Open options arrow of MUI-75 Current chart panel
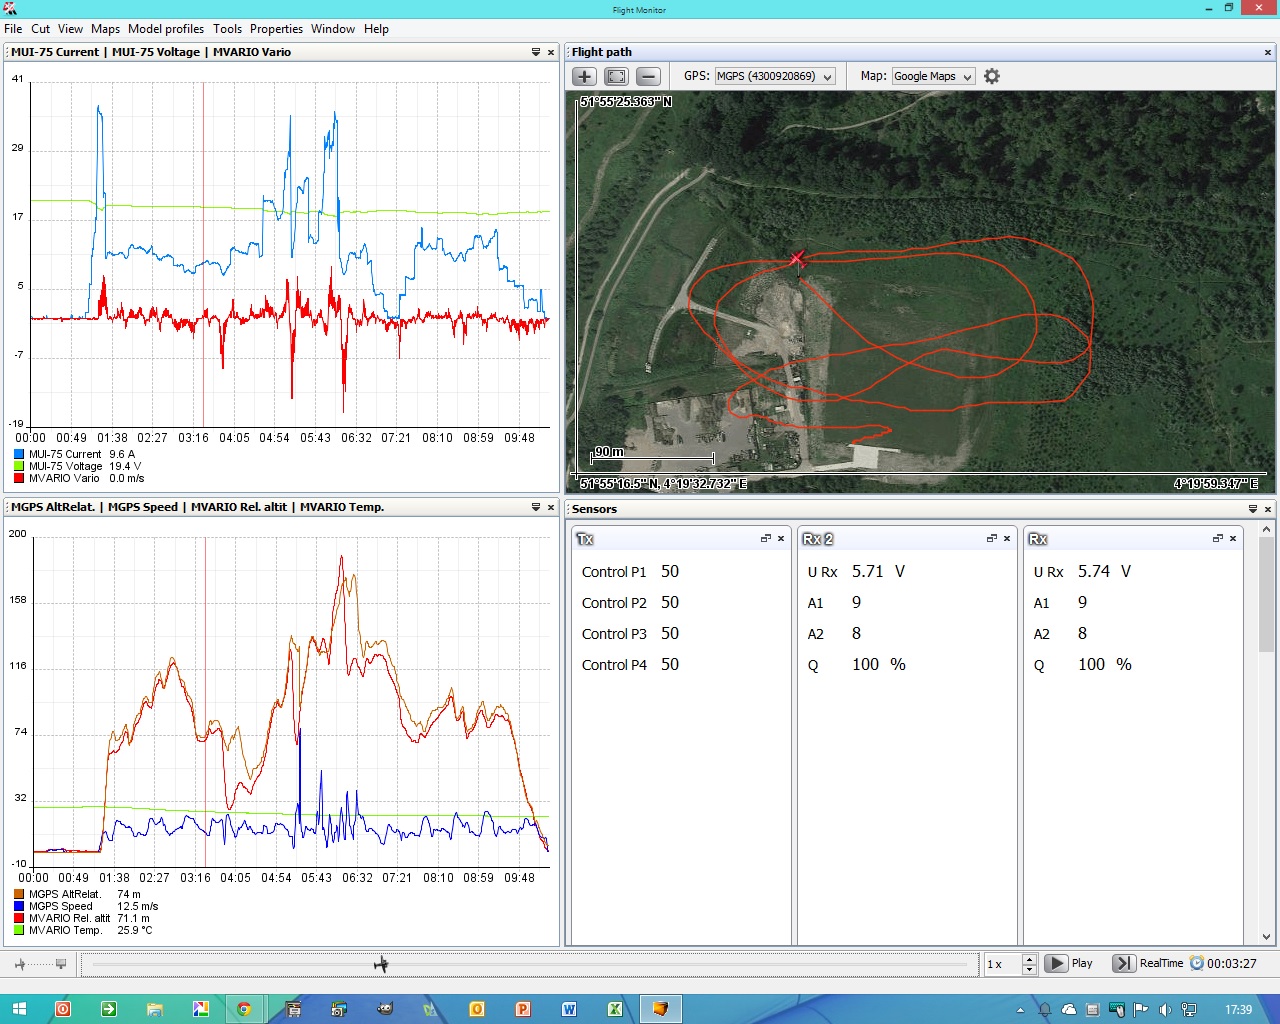Image resolution: width=1280 pixels, height=1024 pixels. click(536, 52)
